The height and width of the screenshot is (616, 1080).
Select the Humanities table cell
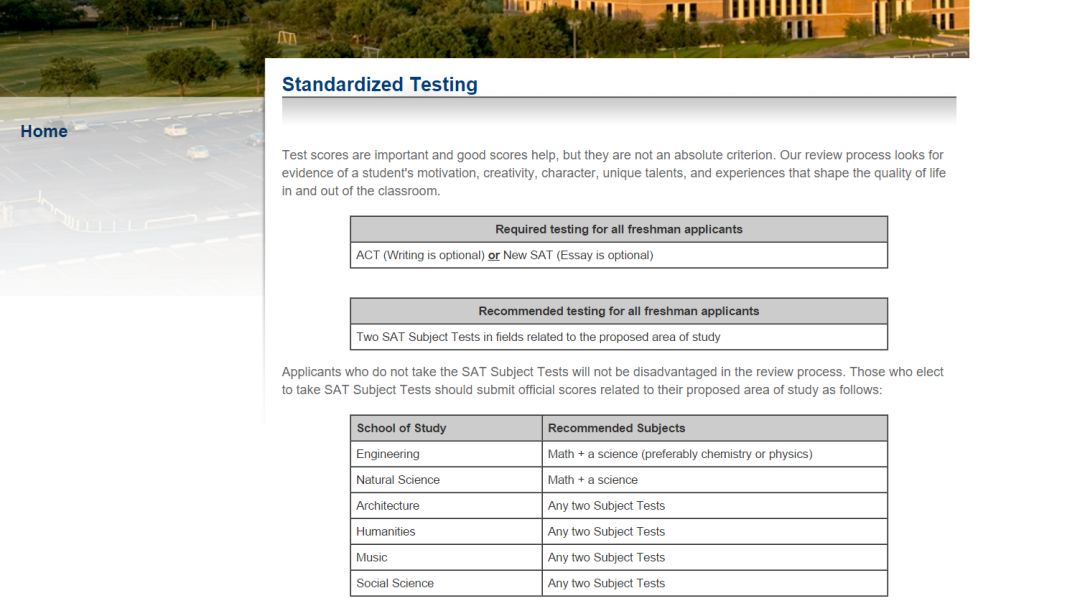[x=446, y=531]
